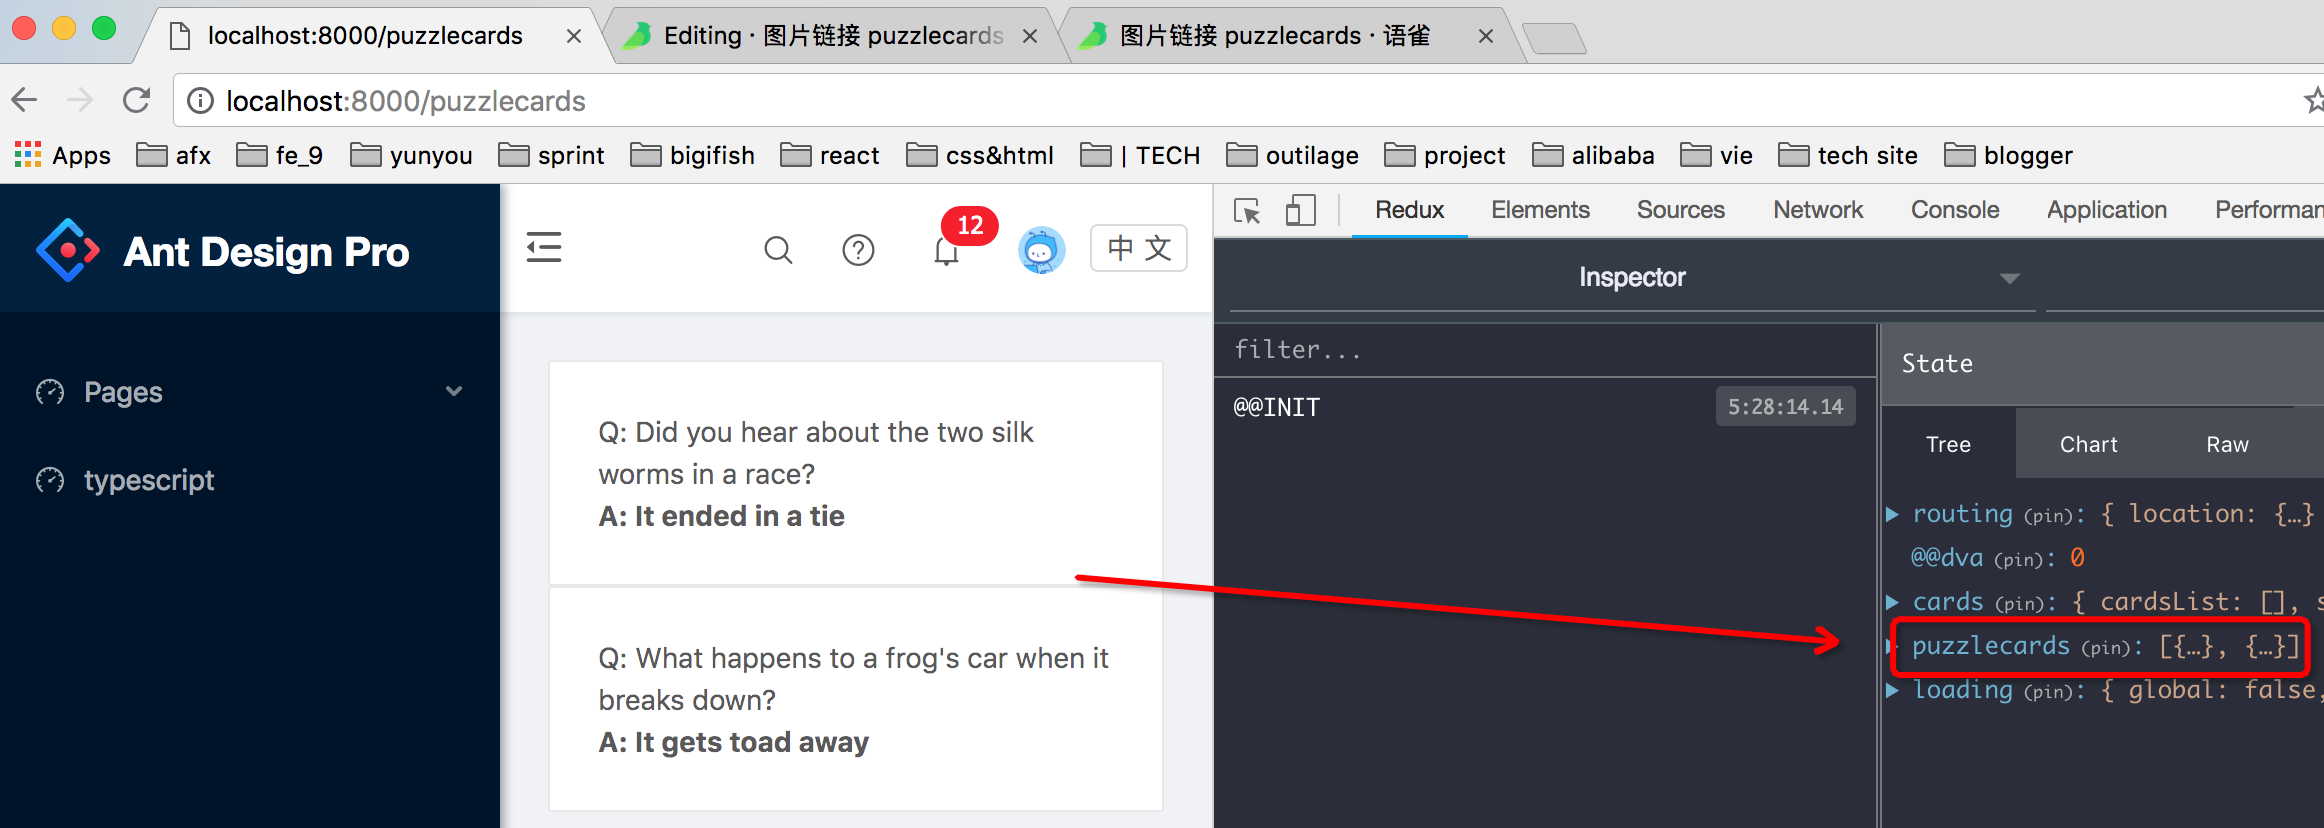The width and height of the screenshot is (2324, 828).
Task: Open the sprint bookmark folder
Action: point(551,155)
